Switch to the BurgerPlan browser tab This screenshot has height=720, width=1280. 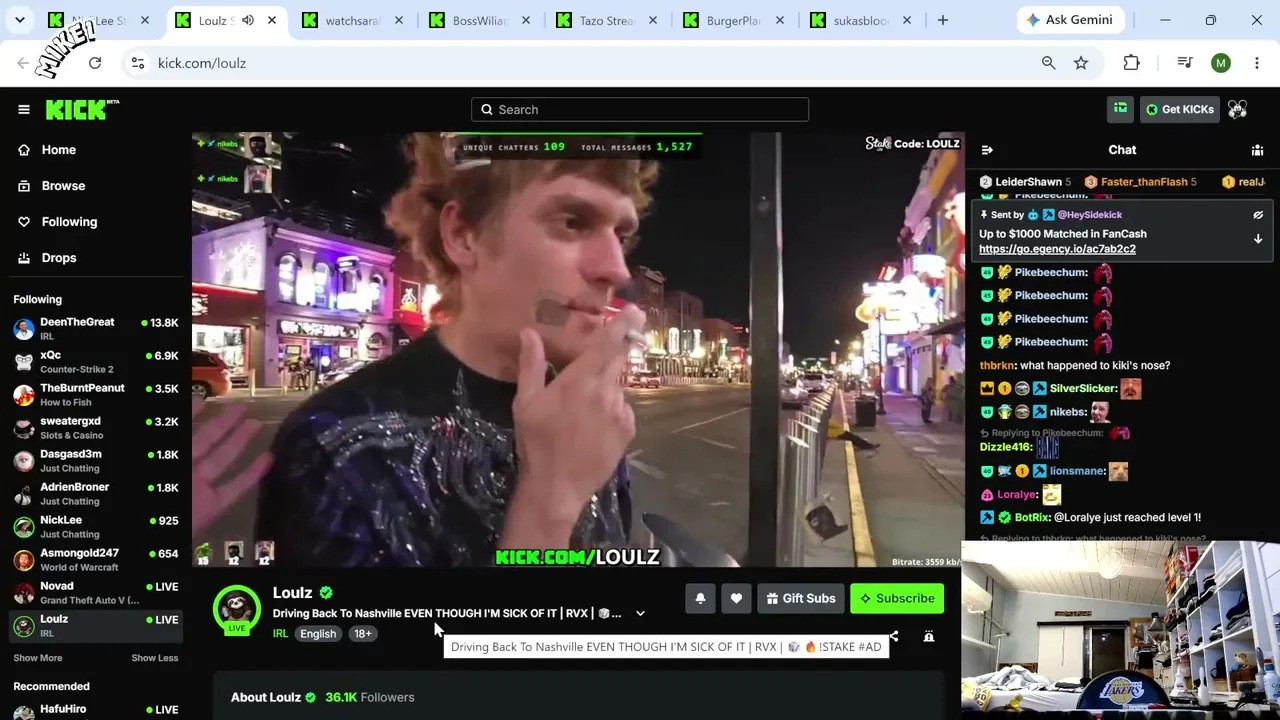pos(734,20)
